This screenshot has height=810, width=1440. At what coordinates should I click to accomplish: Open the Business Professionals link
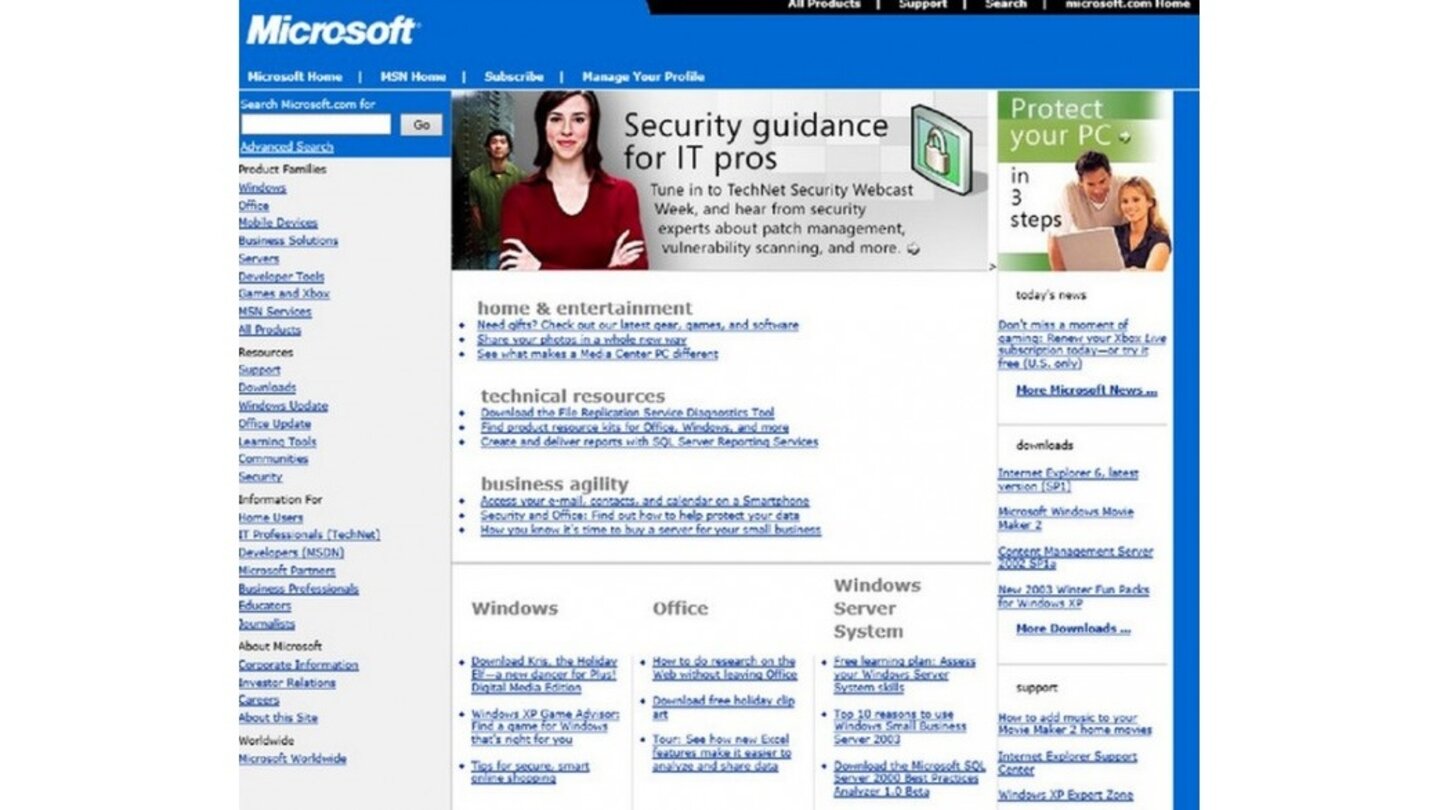point(298,589)
